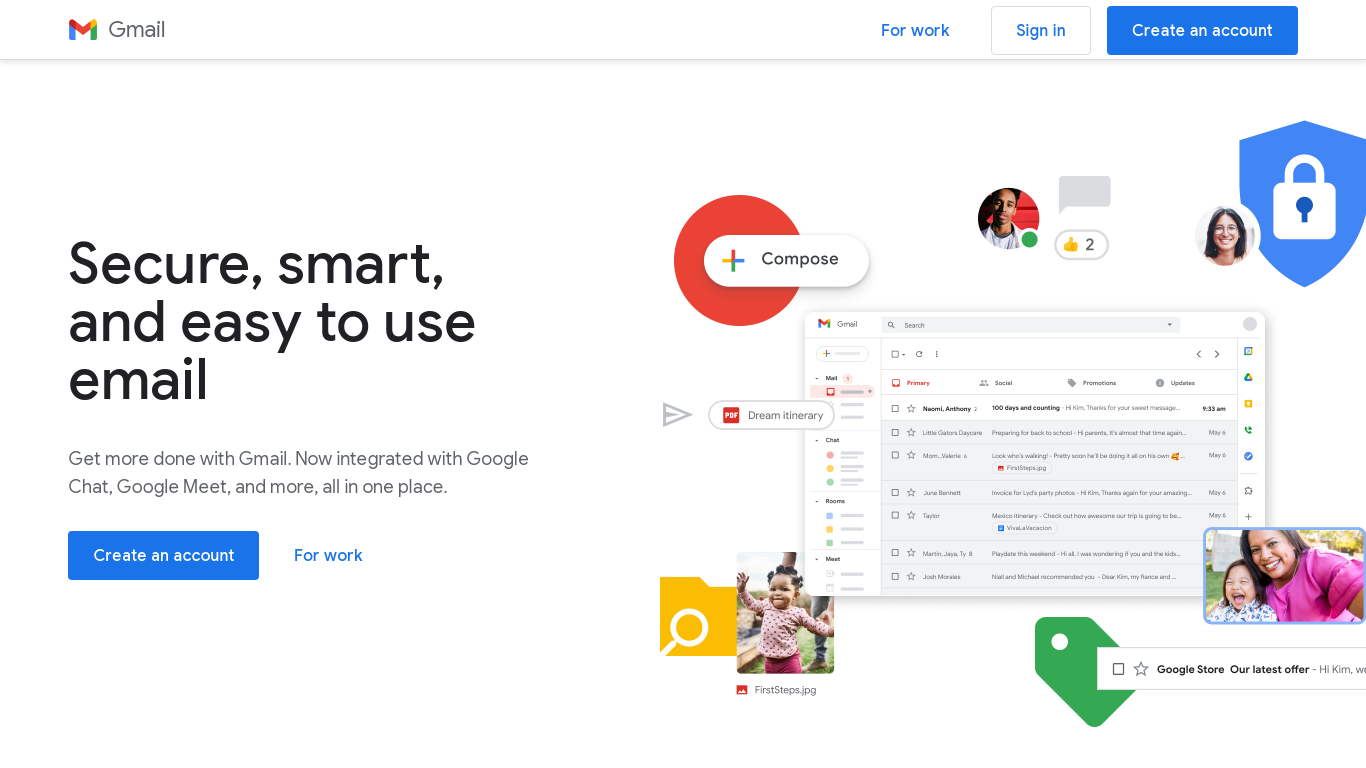Click the gray chat bubble icon
Image resolution: width=1366 pixels, height=768 pixels.
point(1084,194)
